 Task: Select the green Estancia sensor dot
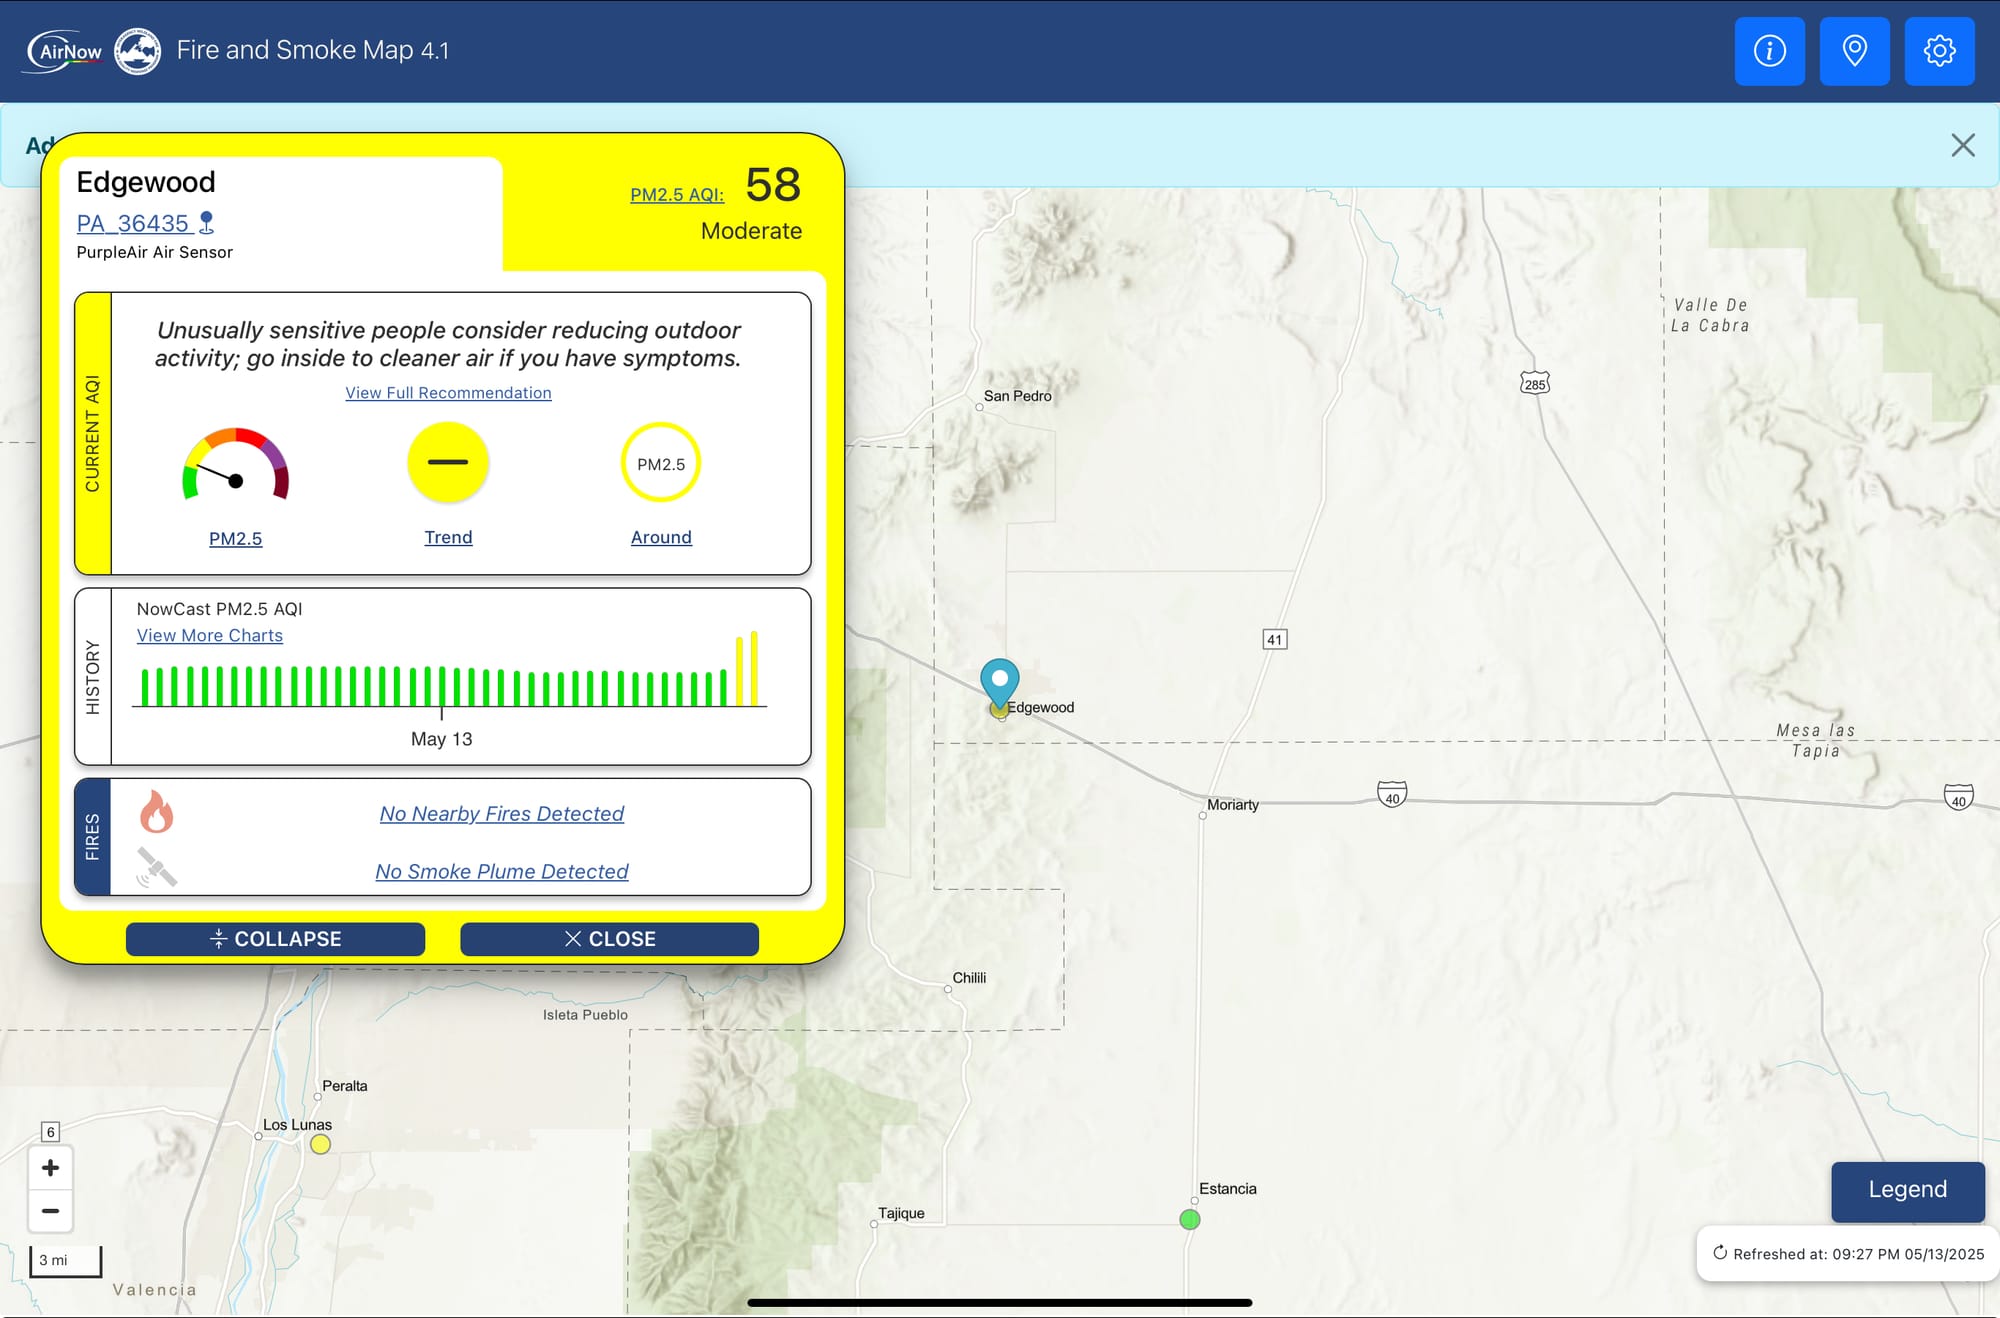1189,1220
